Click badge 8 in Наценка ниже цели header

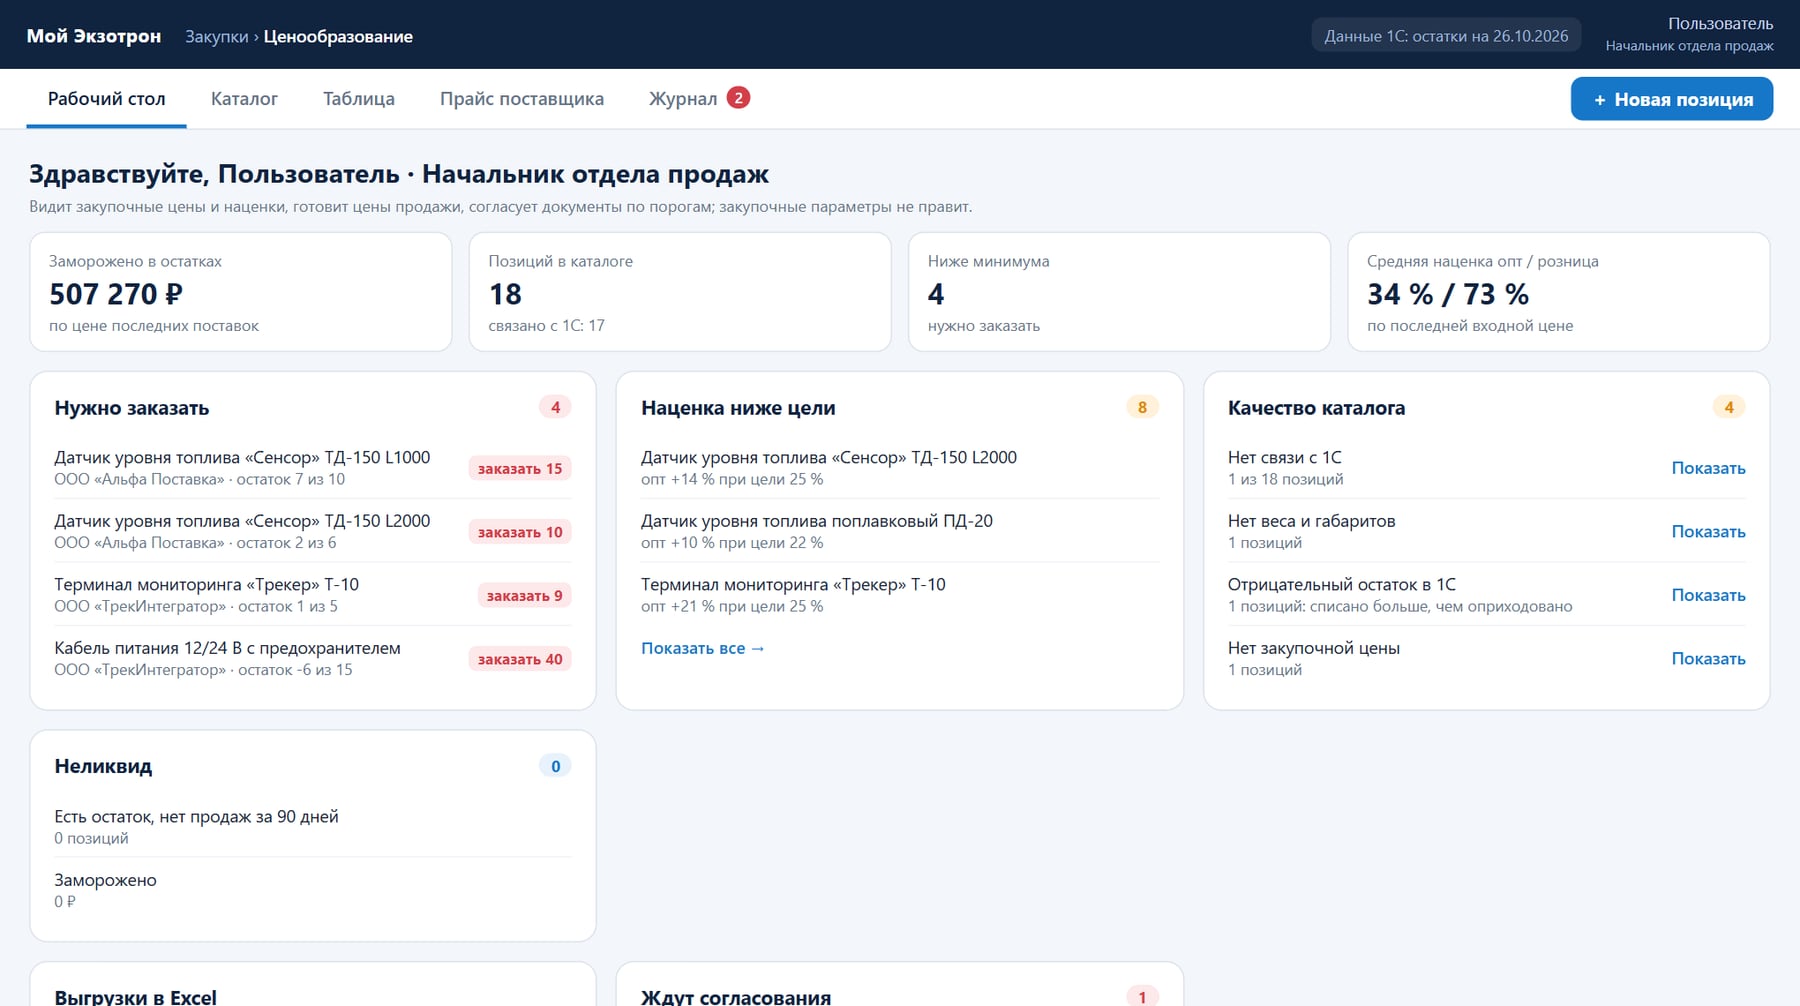(1142, 407)
